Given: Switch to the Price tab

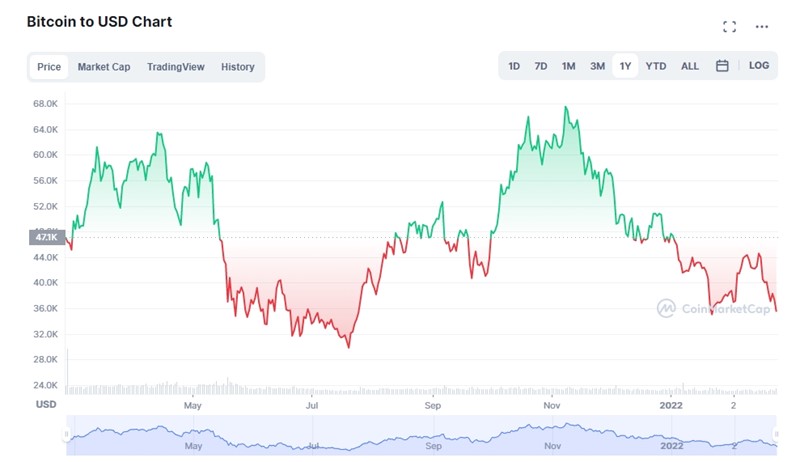Looking at the screenshot, I should click(x=49, y=67).
